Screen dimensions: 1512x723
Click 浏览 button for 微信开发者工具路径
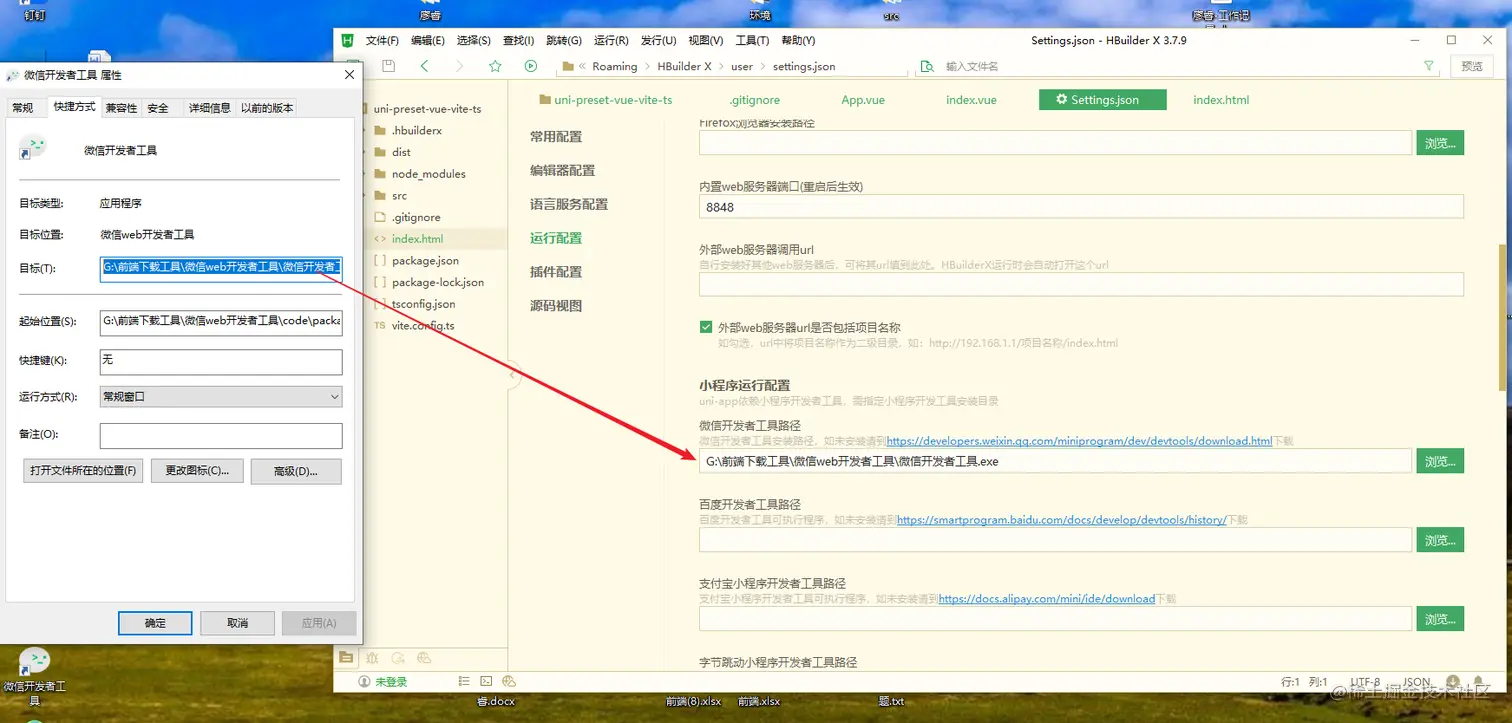[1440, 461]
